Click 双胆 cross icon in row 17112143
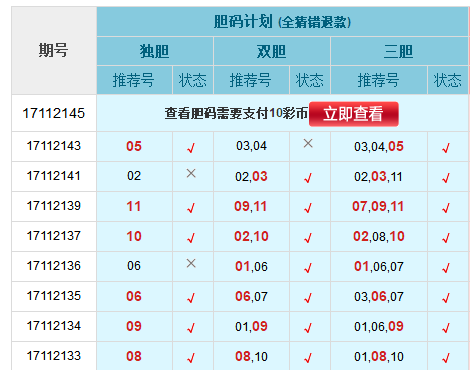This screenshot has height=370, width=470. (308, 143)
